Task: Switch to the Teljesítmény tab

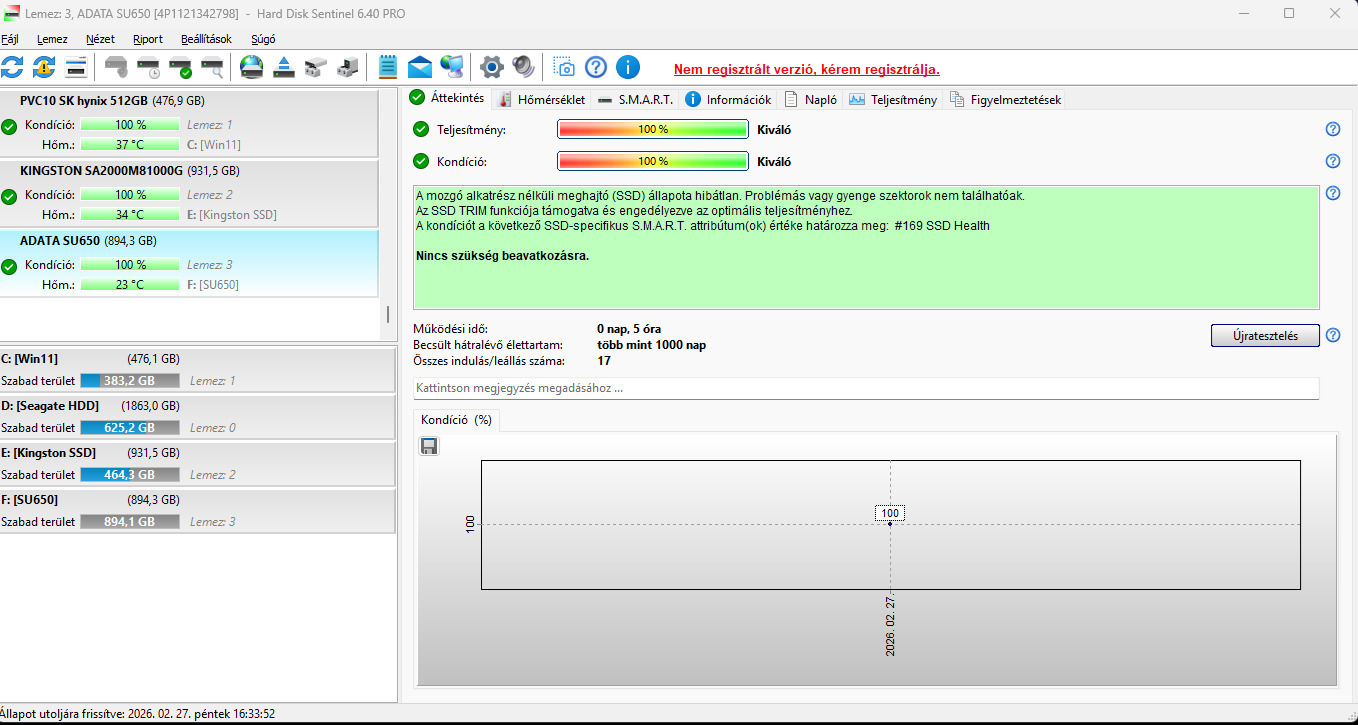Action: click(893, 99)
